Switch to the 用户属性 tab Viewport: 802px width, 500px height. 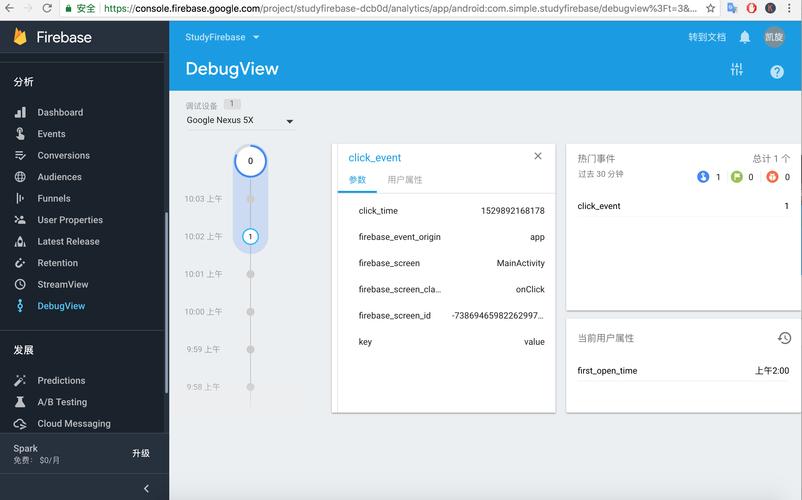point(405,180)
